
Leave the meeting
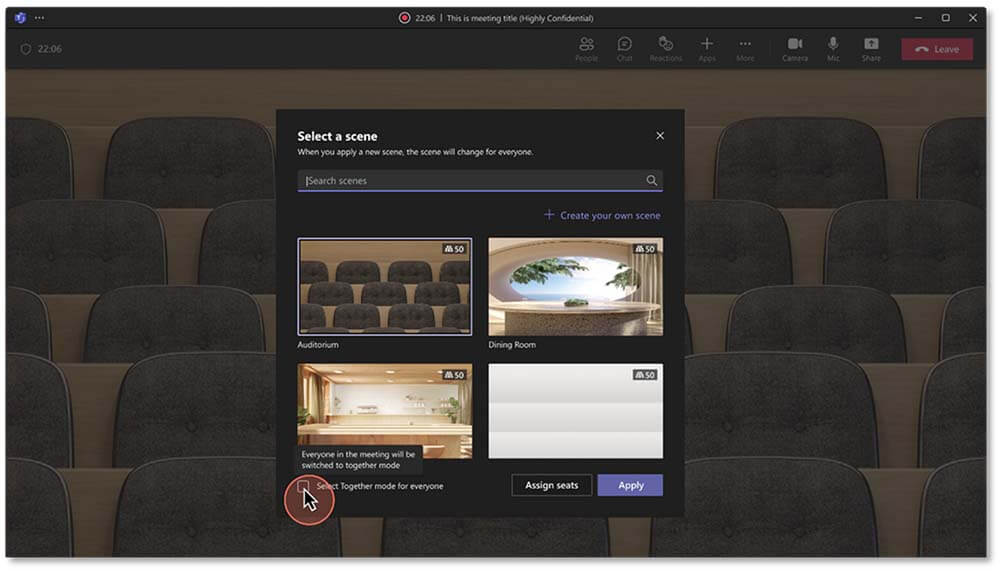coord(936,49)
